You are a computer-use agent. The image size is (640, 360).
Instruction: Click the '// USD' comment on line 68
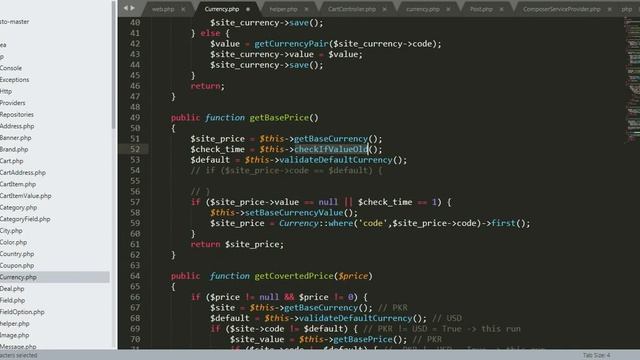(x=447, y=318)
